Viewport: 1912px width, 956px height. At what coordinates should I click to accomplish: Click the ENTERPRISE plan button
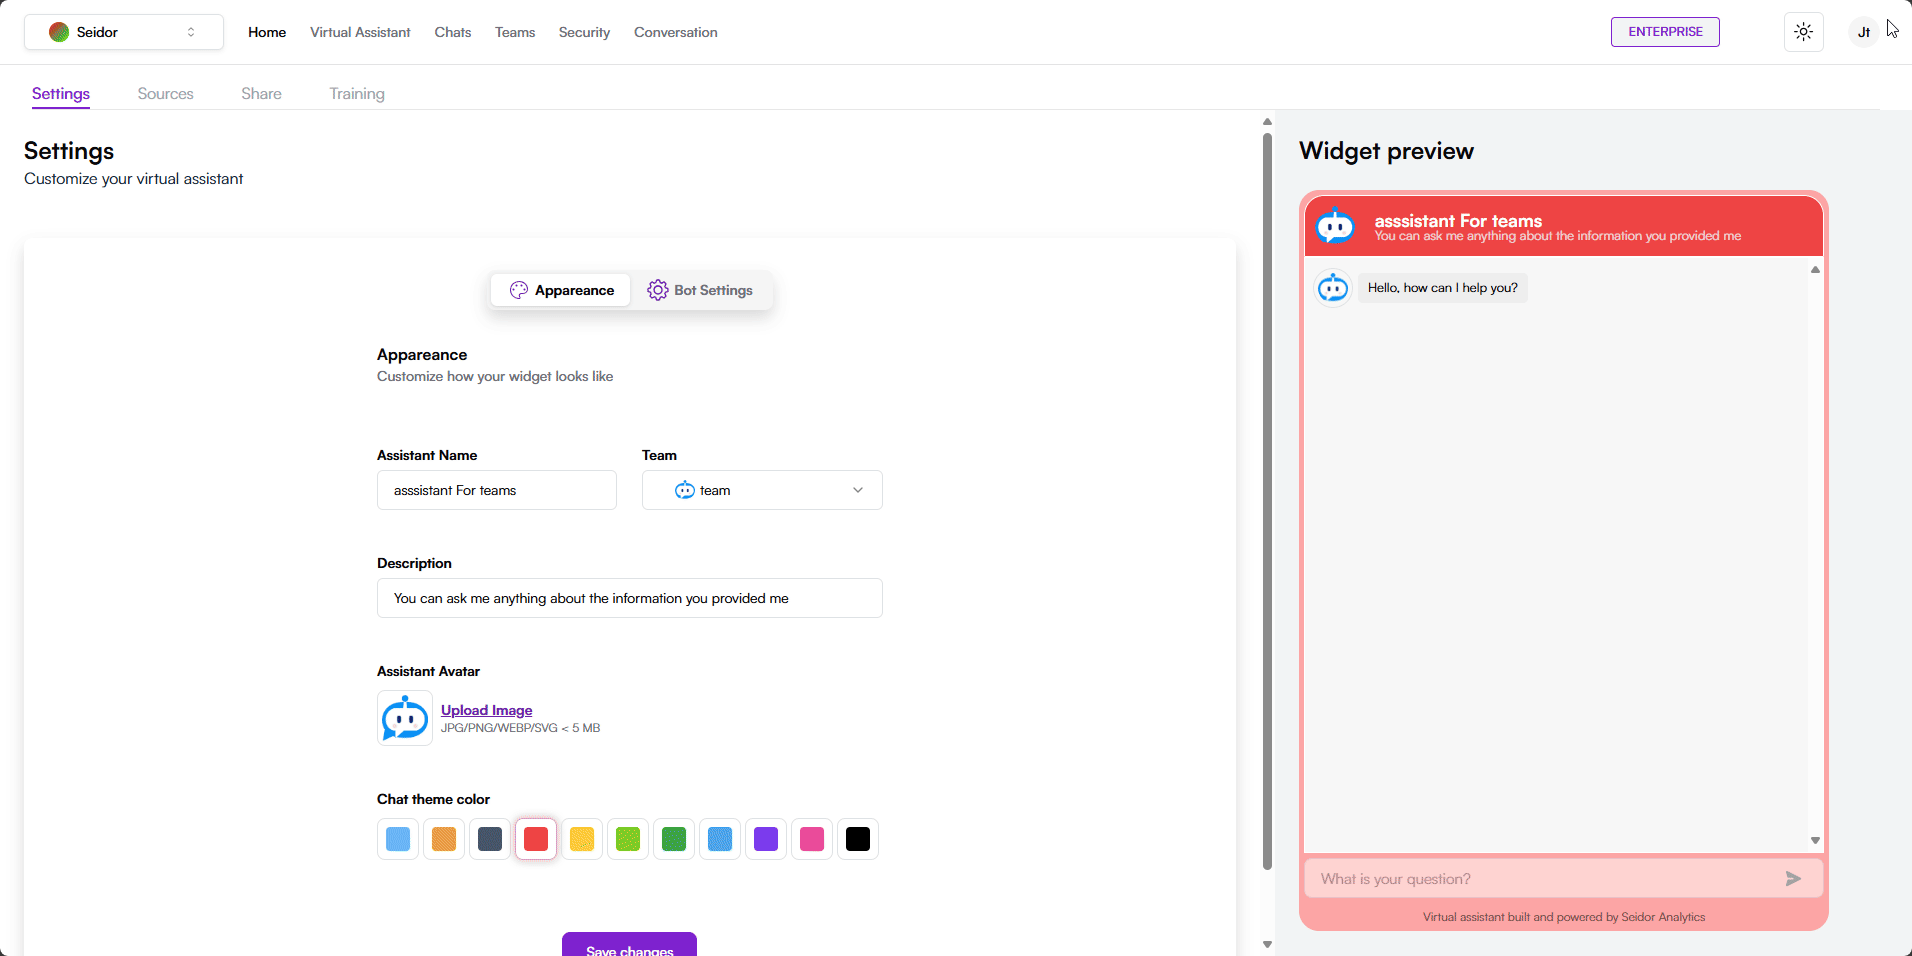(1665, 32)
